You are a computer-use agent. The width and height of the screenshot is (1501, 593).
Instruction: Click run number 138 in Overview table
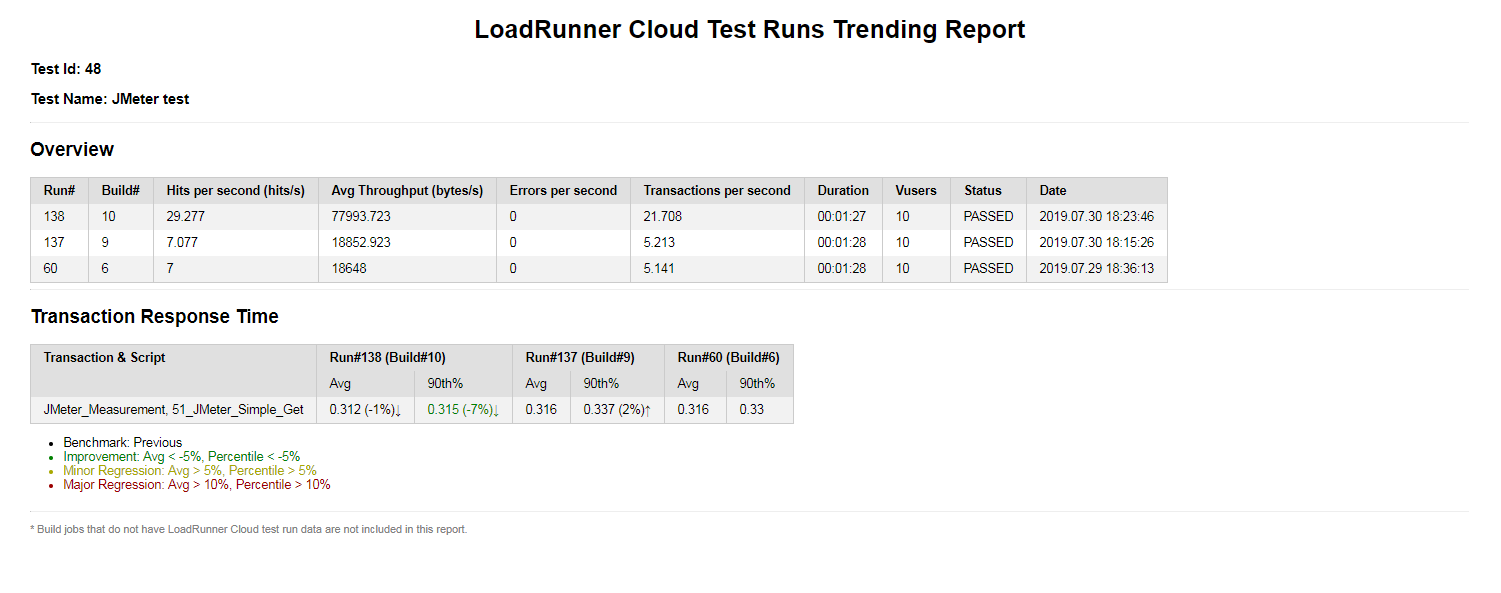coord(54,216)
